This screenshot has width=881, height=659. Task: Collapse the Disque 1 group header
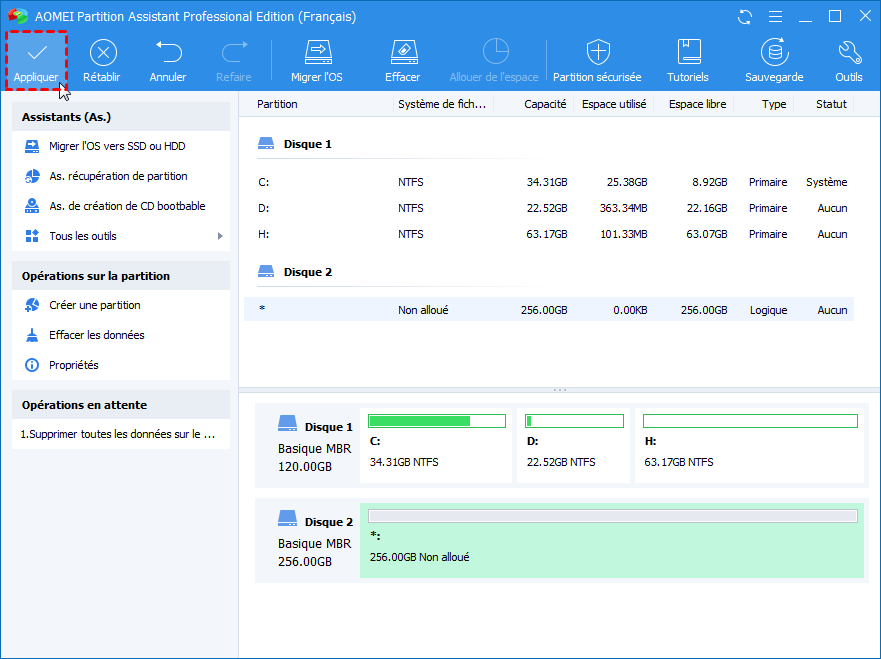pos(308,144)
